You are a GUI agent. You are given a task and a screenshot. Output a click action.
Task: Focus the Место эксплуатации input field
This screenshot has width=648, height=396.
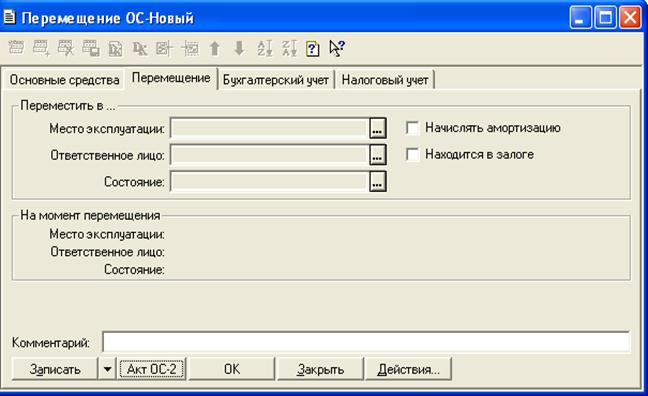click(269, 128)
